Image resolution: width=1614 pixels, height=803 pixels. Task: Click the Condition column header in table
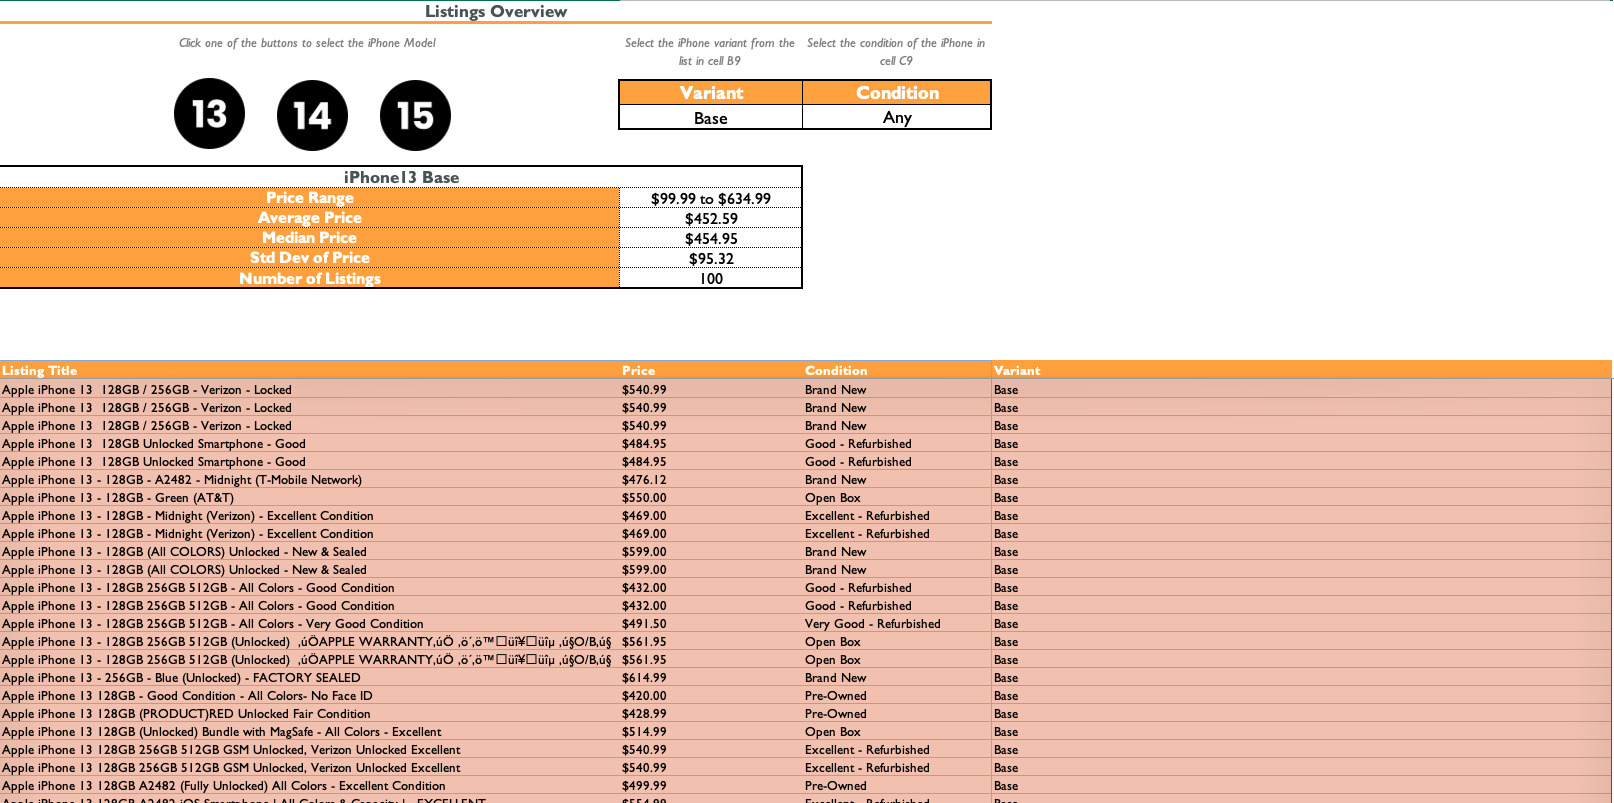[836, 370]
